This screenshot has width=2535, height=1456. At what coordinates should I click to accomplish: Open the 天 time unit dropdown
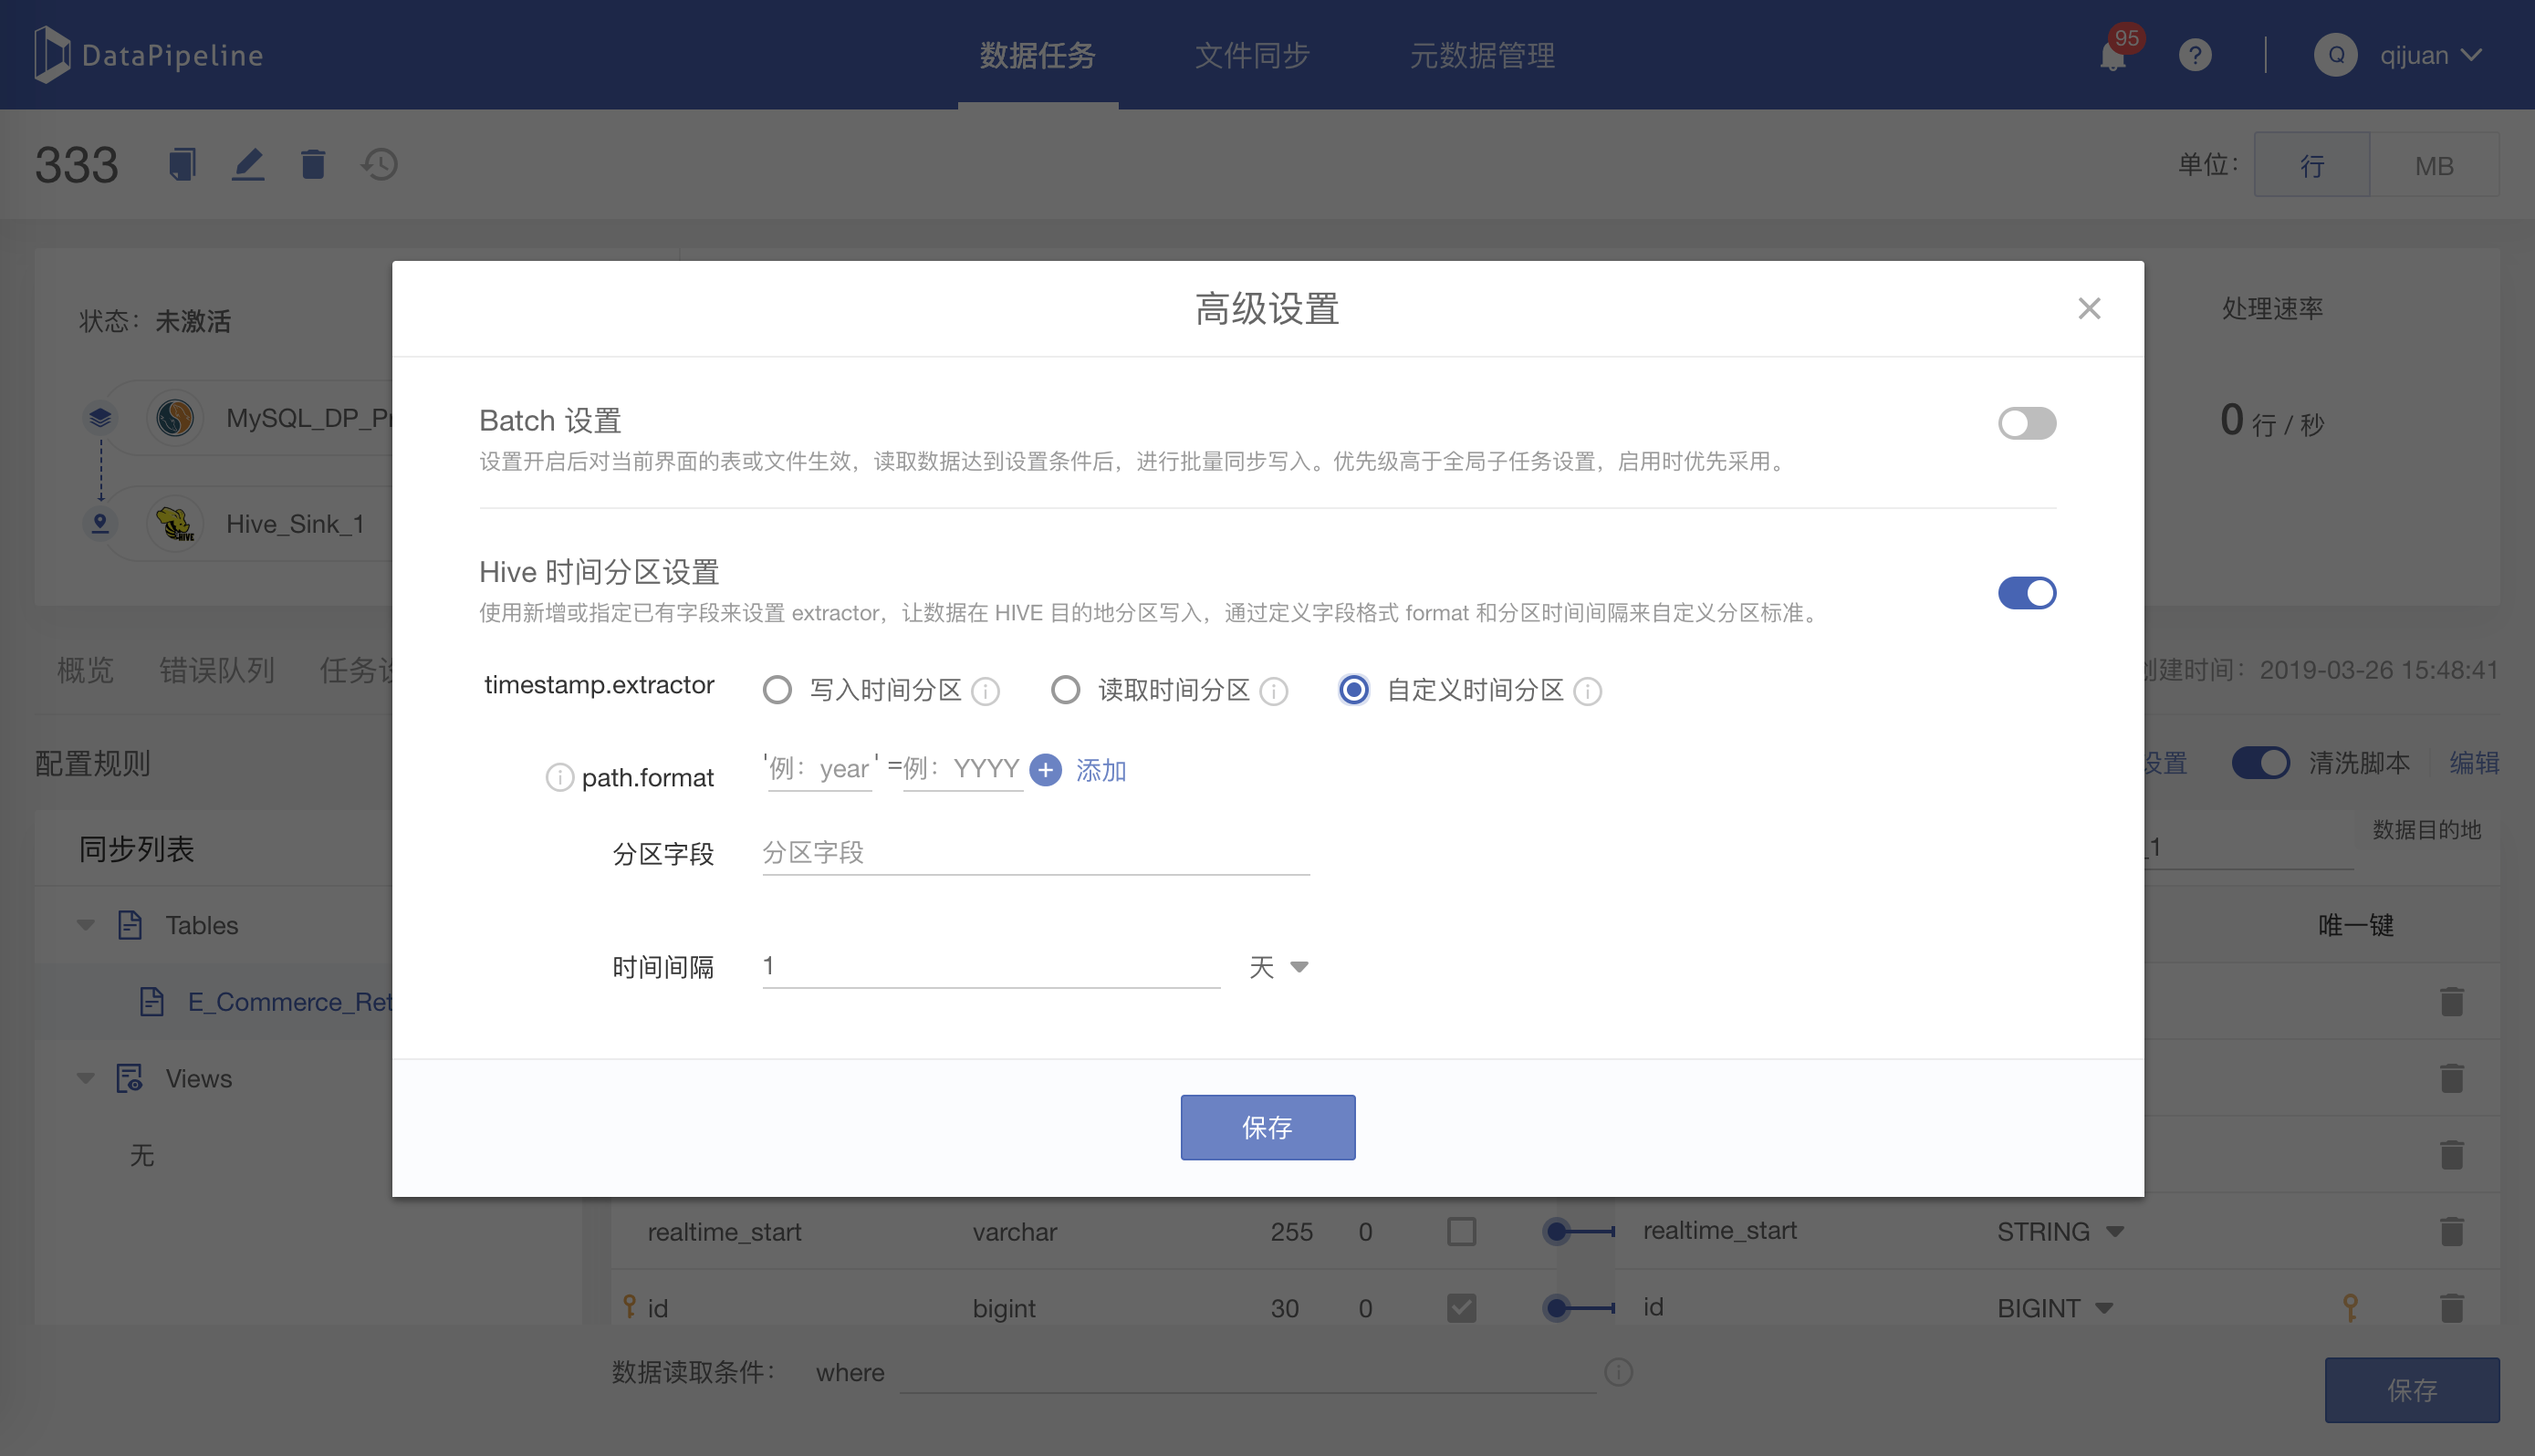[x=1279, y=966]
